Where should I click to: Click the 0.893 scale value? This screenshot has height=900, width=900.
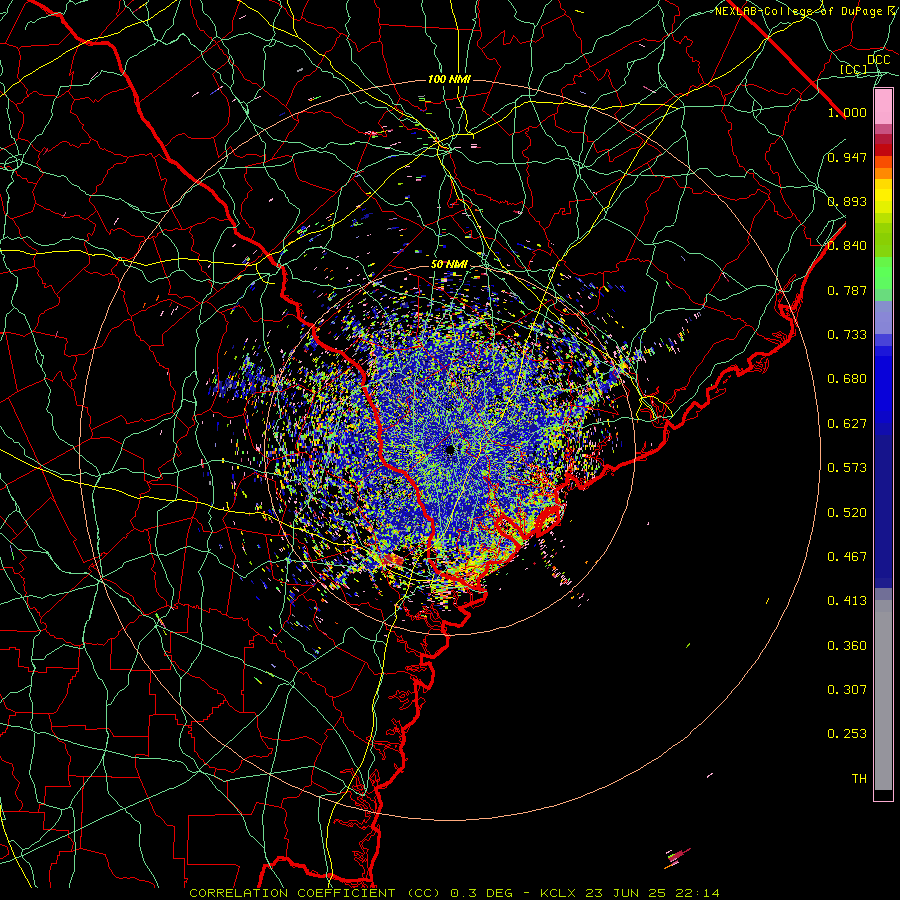point(847,201)
